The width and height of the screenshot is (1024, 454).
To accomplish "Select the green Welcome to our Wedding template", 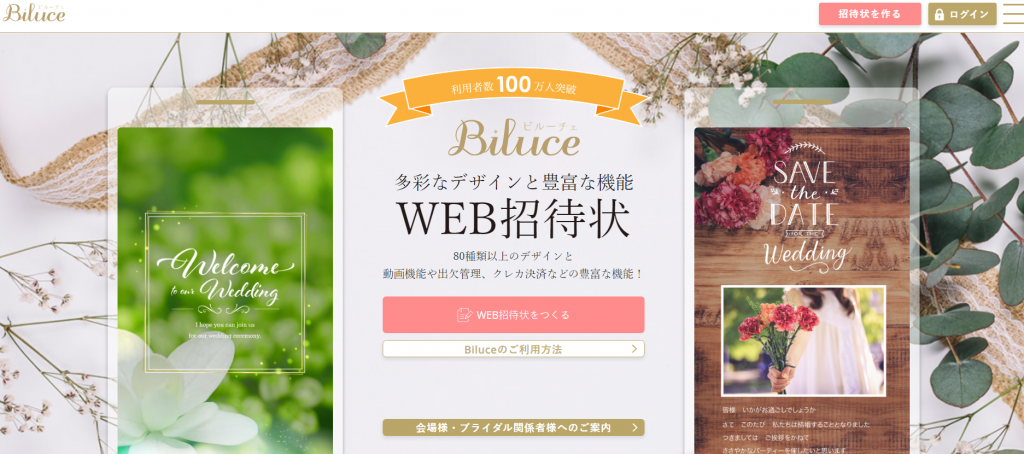I will 225,291.
